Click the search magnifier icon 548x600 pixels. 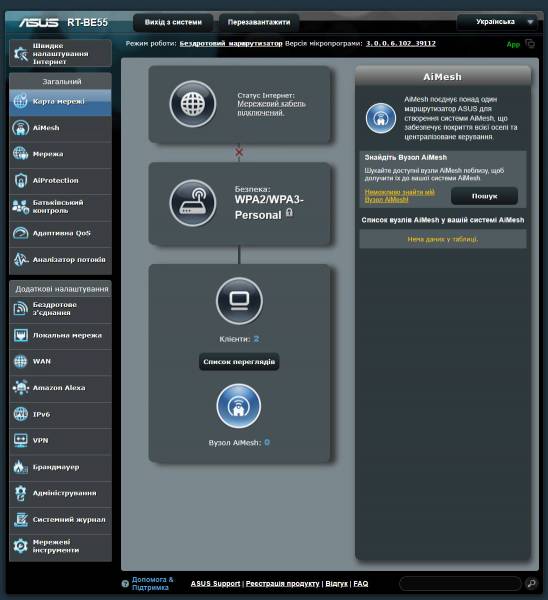coord(531,583)
